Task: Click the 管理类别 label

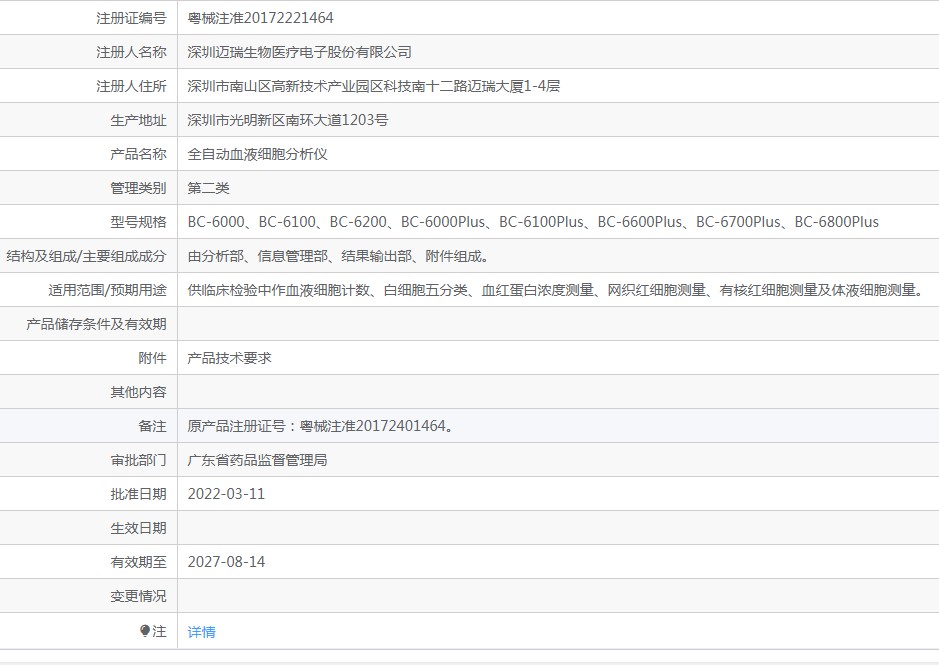Action: [138, 188]
